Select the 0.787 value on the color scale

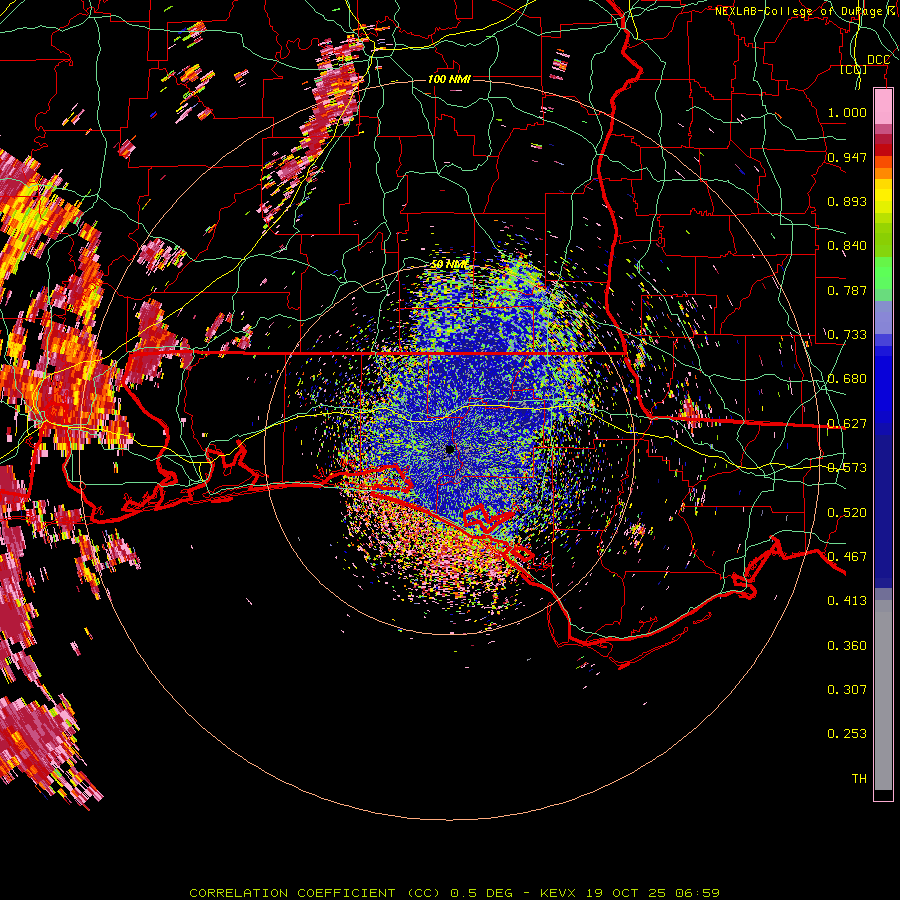click(847, 290)
